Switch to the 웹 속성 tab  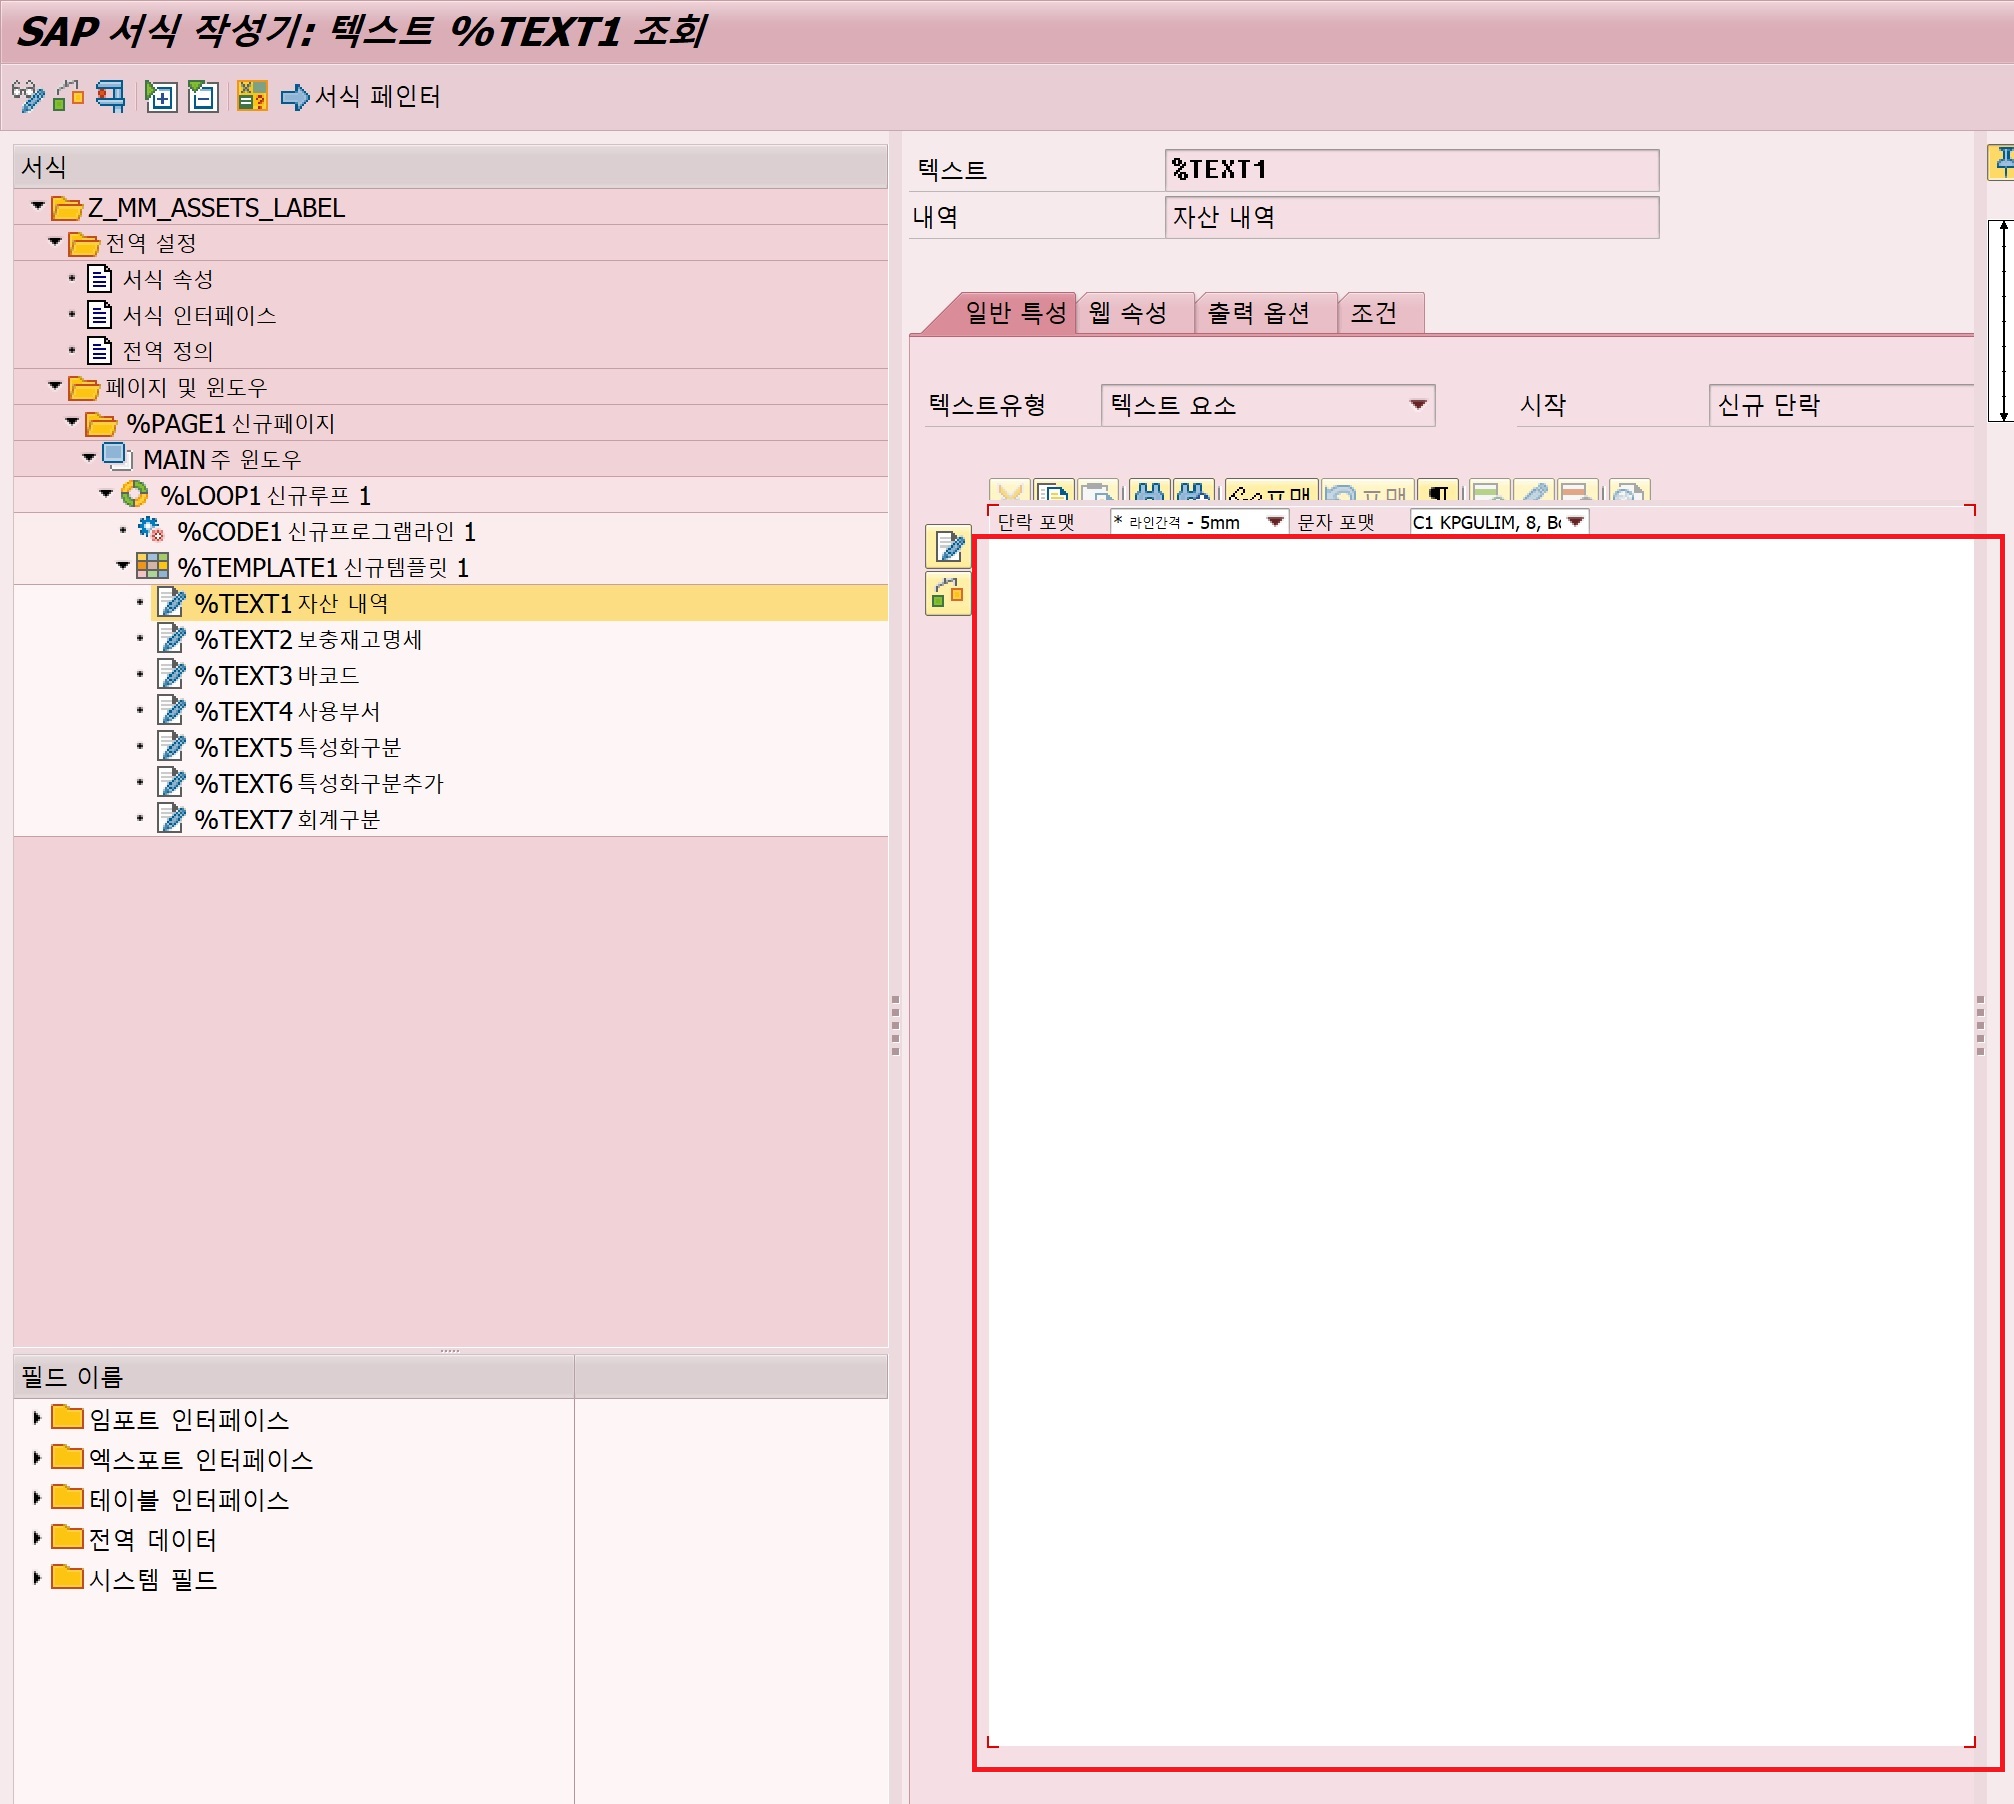tap(1128, 313)
